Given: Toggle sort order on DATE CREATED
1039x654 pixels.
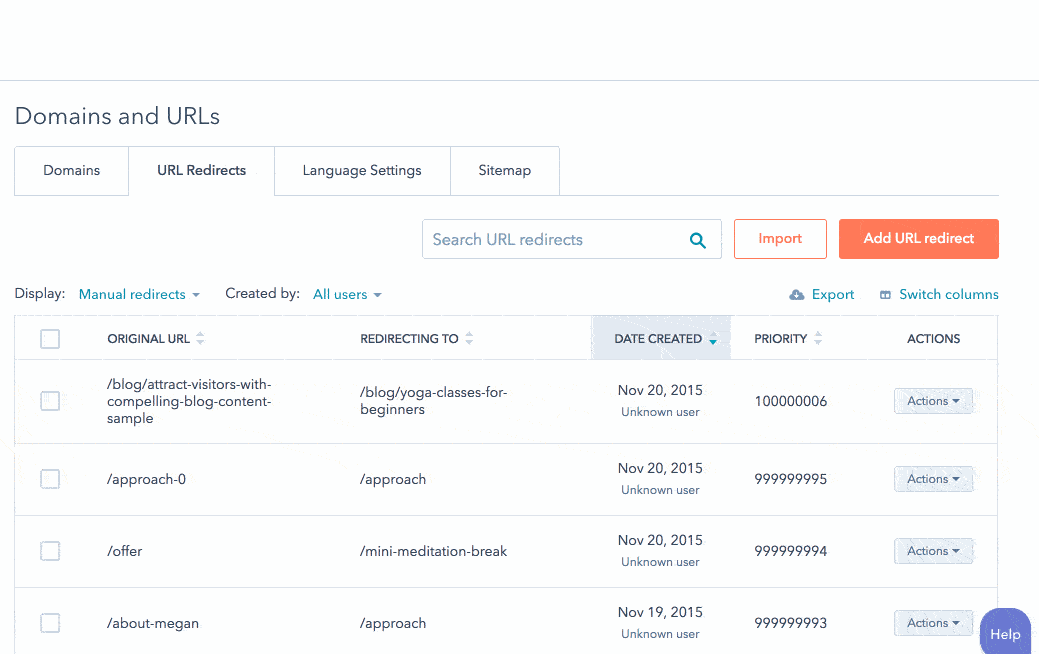Looking at the screenshot, I should coord(713,339).
